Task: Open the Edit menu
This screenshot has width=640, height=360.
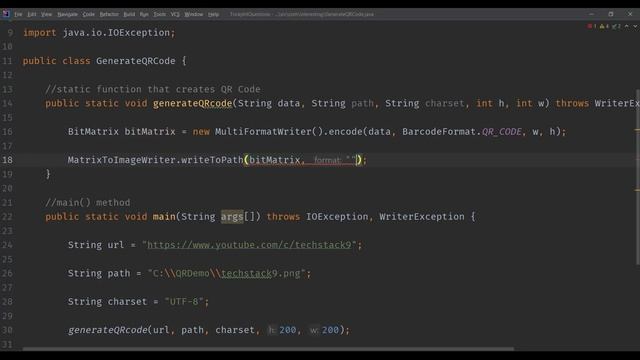Action: click(32, 14)
